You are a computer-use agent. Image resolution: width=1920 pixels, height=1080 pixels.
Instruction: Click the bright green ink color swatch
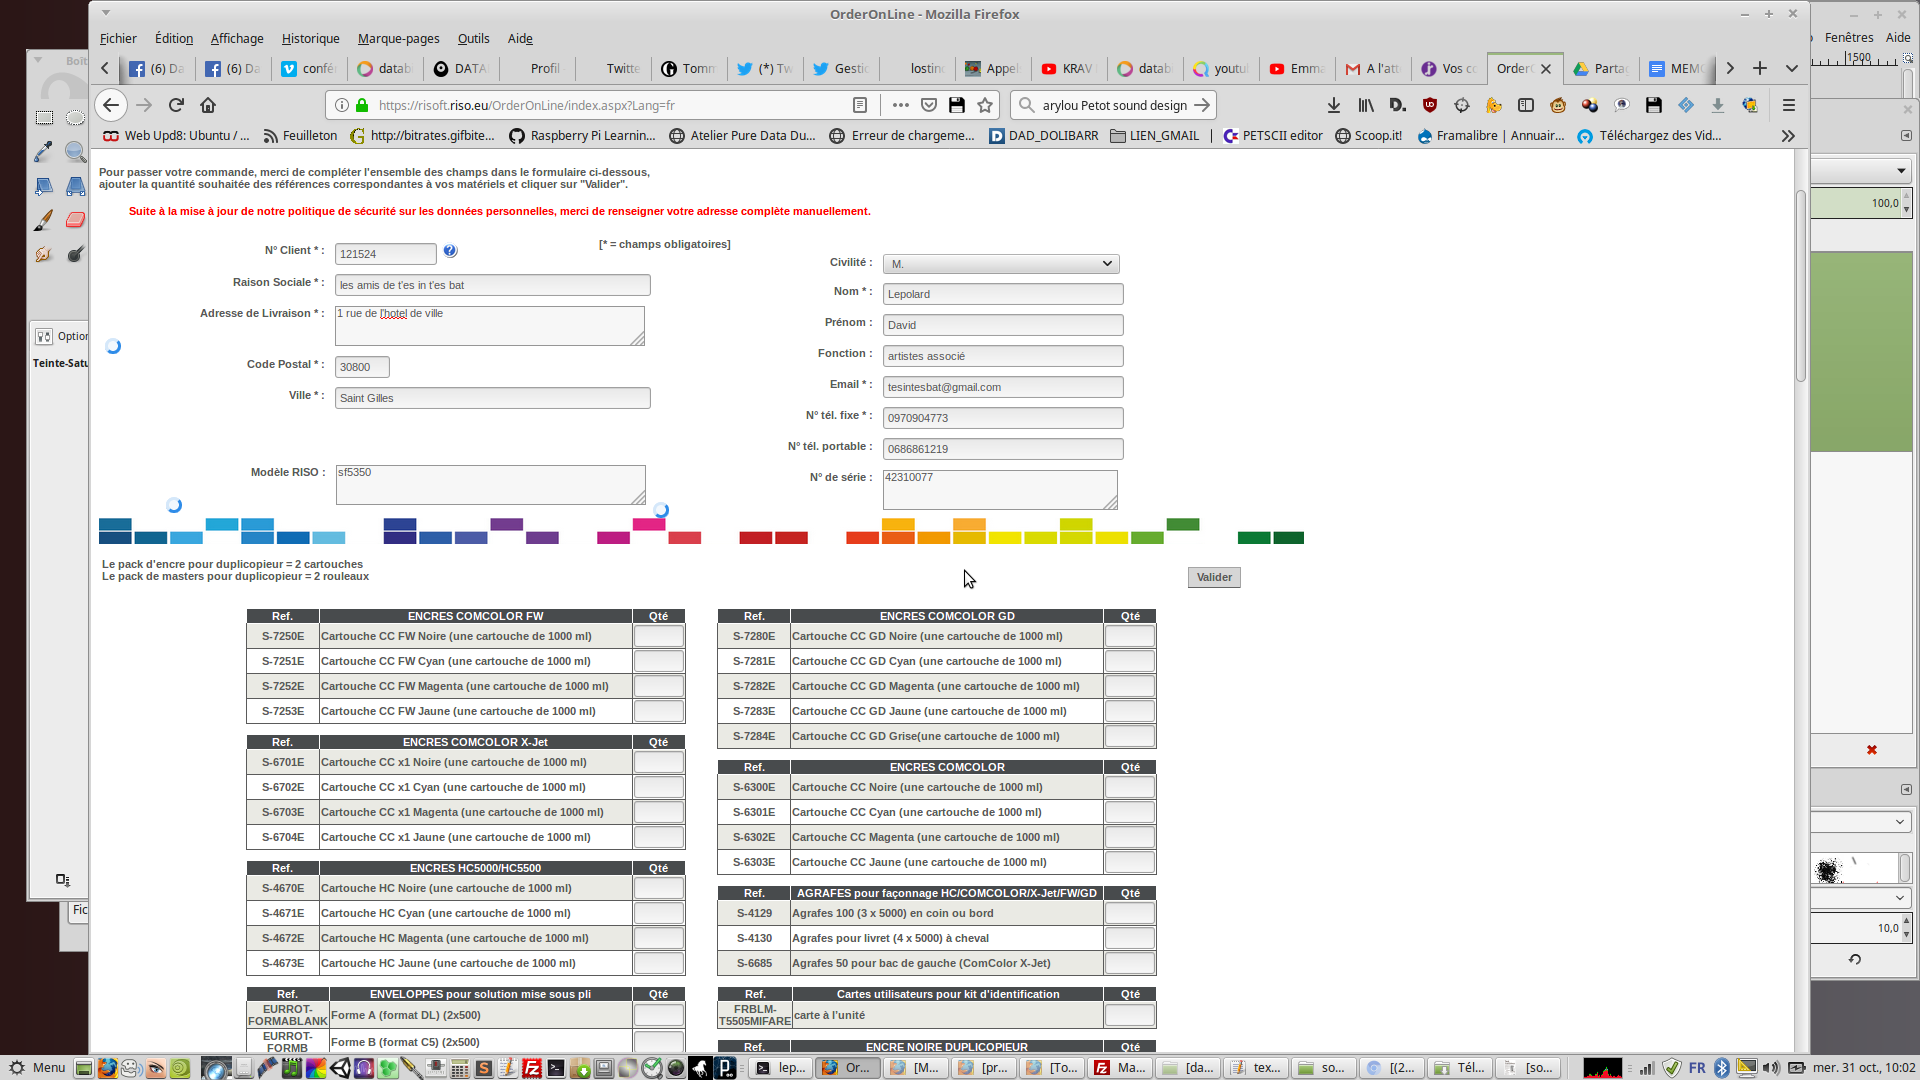pyautogui.click(x=1146, y=538)
